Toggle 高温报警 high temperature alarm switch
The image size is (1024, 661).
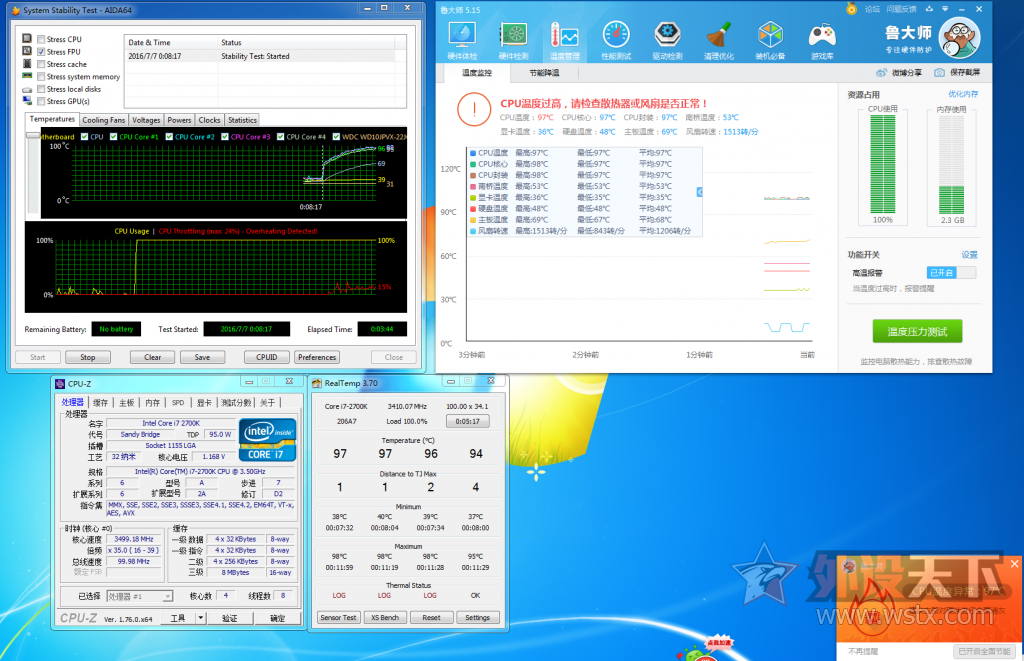tap(951, 272)
